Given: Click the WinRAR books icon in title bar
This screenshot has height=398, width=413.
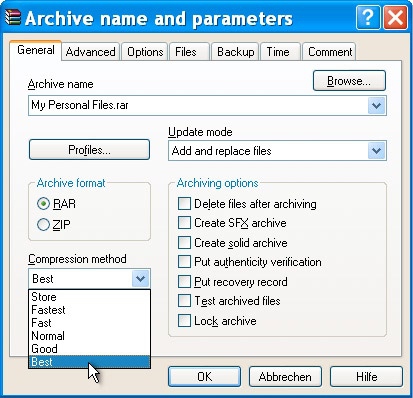Looking at the screenshot, I should click(x=13, y=18).
